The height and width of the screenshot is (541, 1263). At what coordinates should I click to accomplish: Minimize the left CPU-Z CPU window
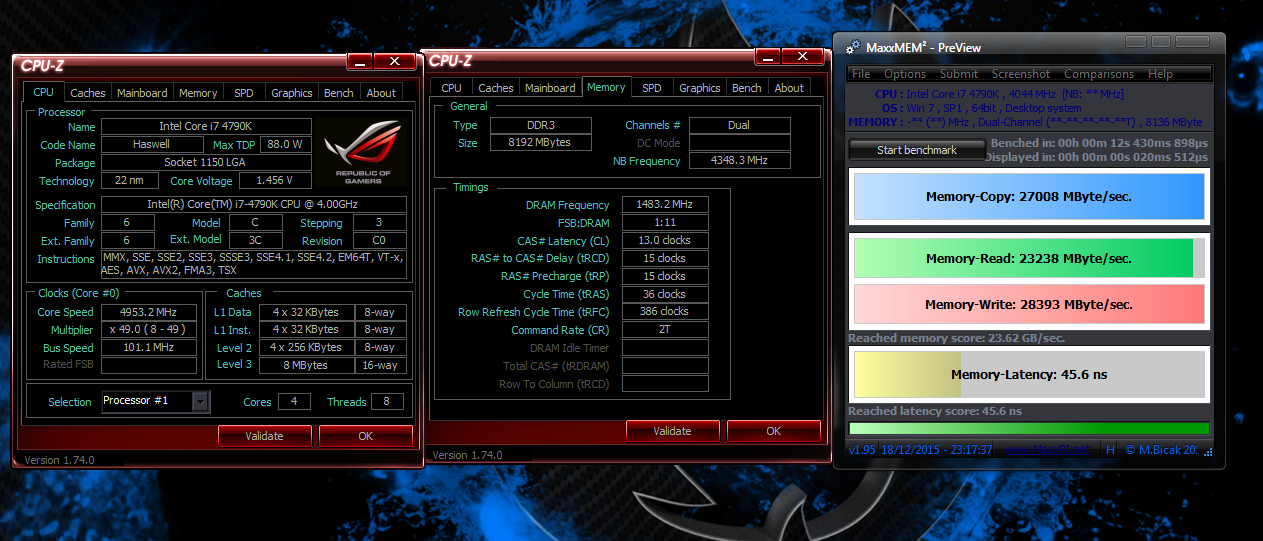tap(359, 62)
